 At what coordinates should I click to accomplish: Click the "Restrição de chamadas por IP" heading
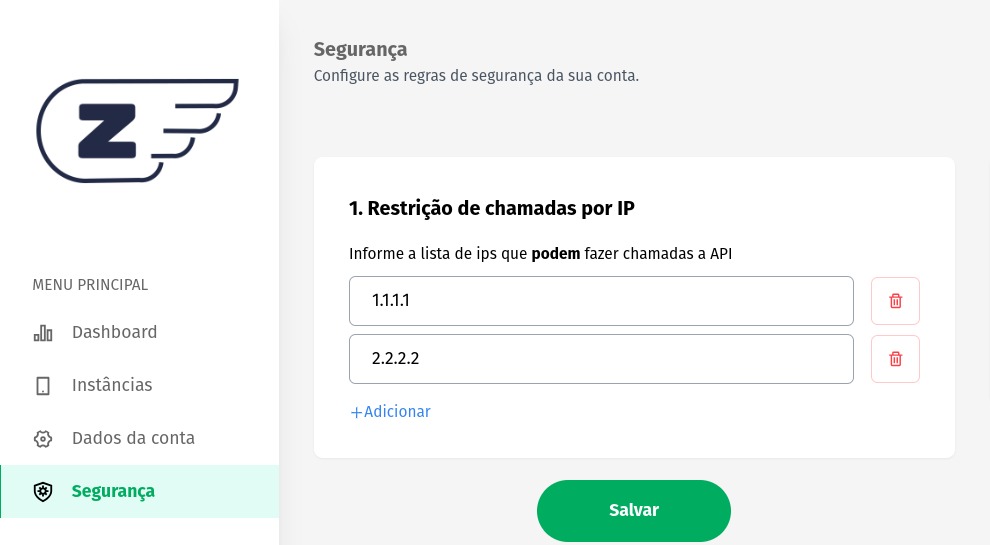point(492,208)
